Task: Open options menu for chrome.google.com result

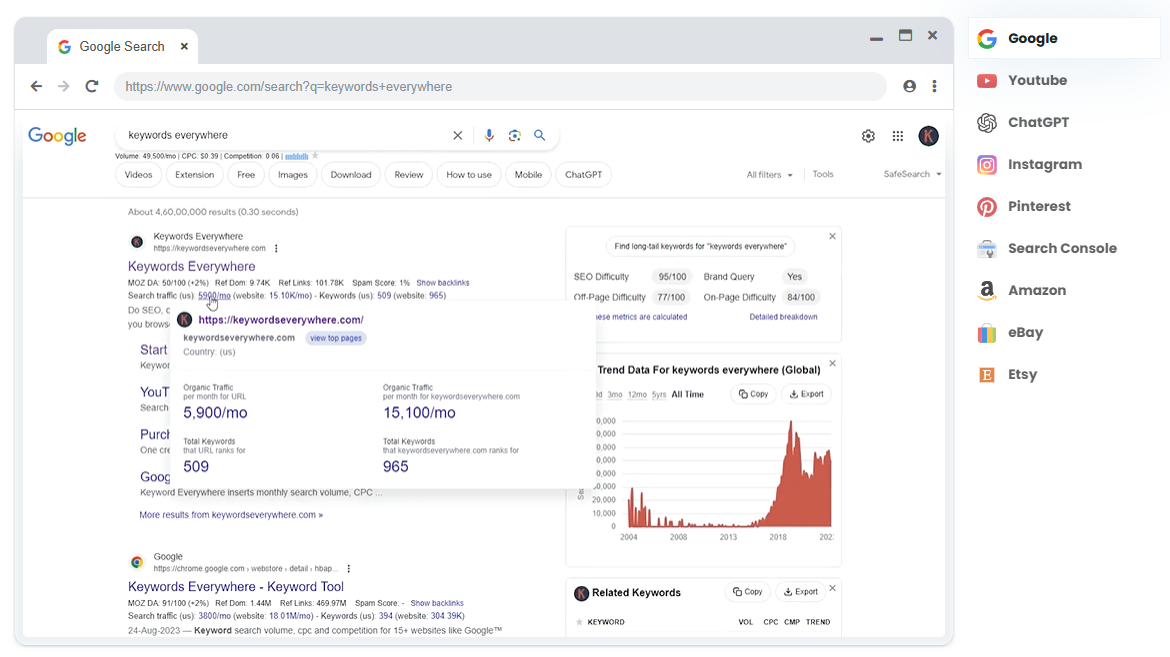Action: click(x=348, y=569)
